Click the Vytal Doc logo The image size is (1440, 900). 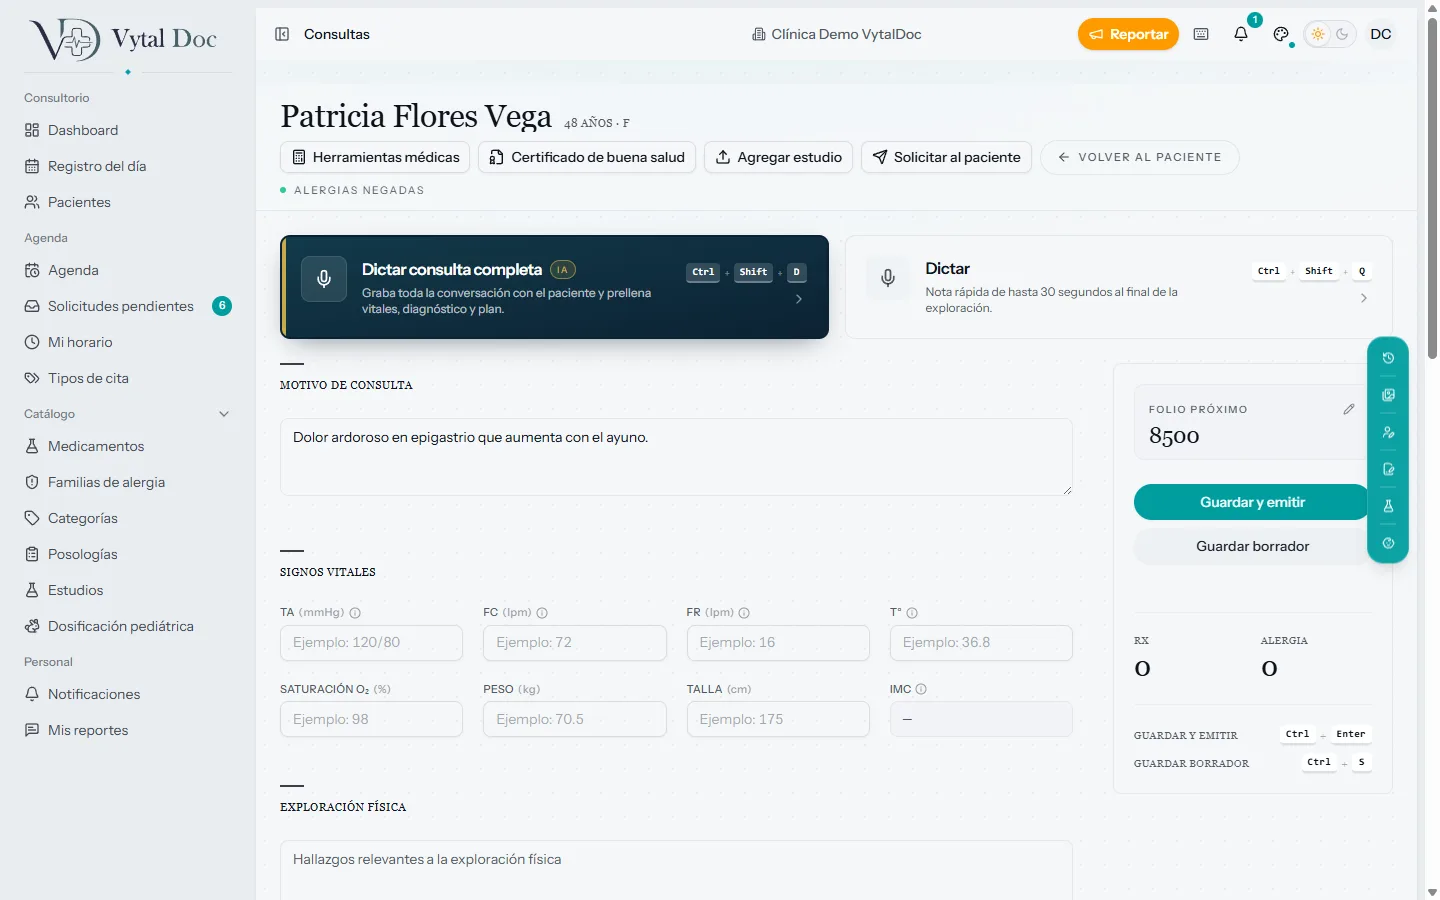tap(124, 40)
